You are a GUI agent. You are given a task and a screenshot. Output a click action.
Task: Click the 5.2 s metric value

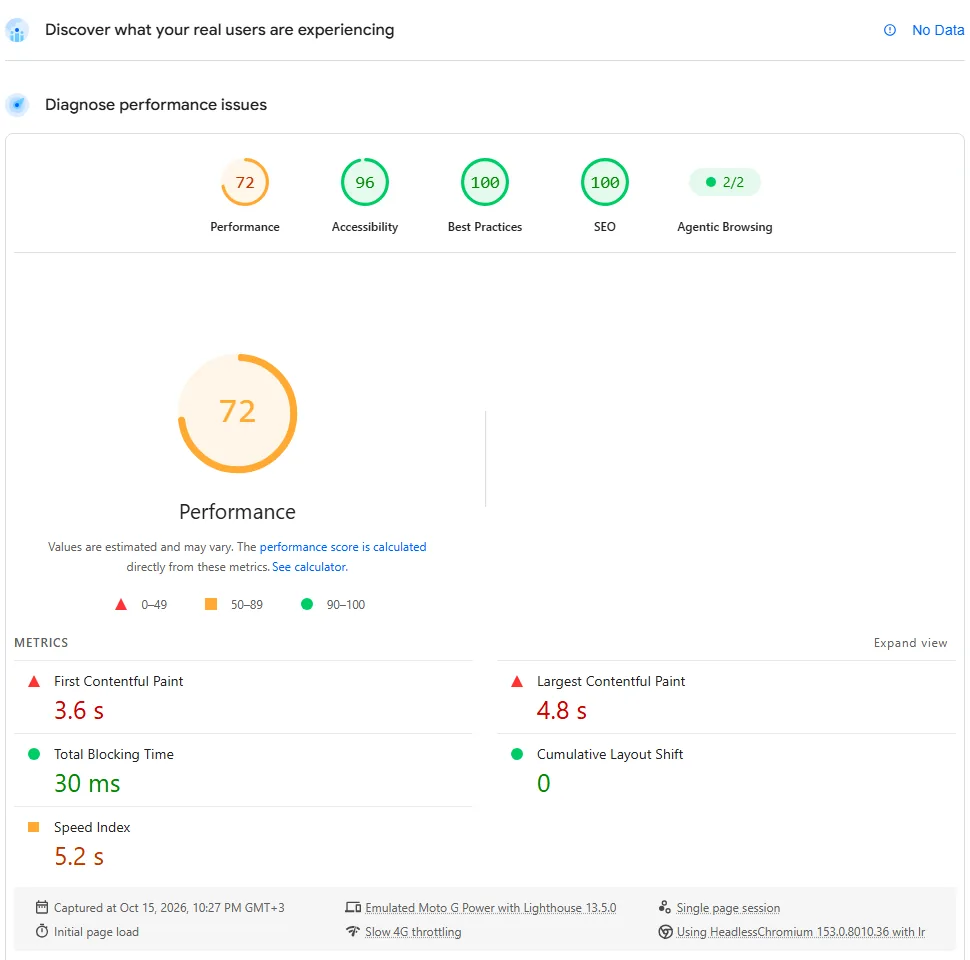point(79,856)
